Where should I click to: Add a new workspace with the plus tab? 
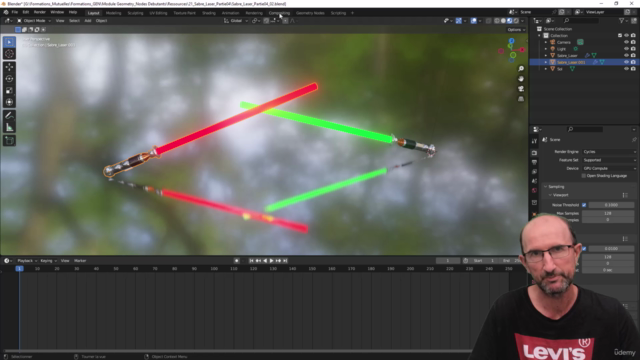tap(353, 13)
